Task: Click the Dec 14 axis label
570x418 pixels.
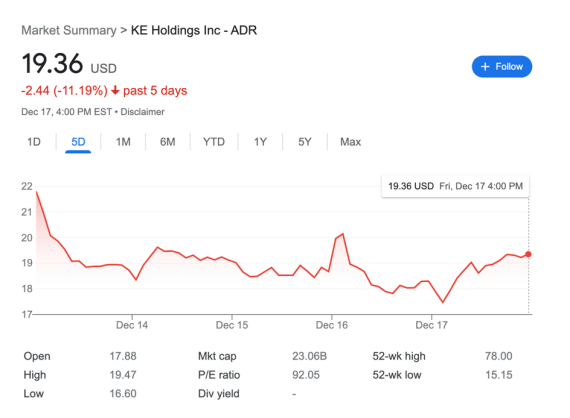Action: coord(132,325)
